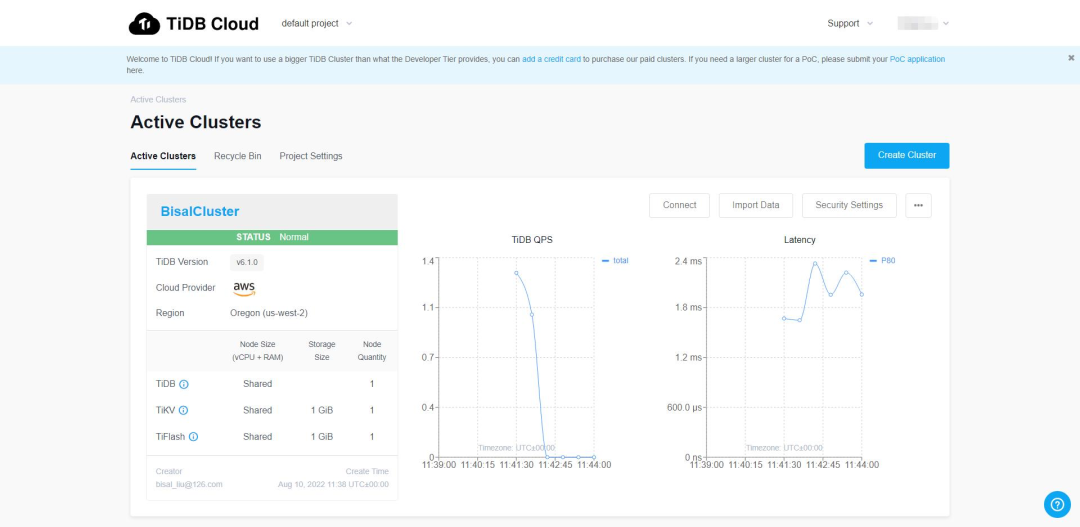Click the Connect button
Viewport: 1080px width, 527px height.
[679, 205]
